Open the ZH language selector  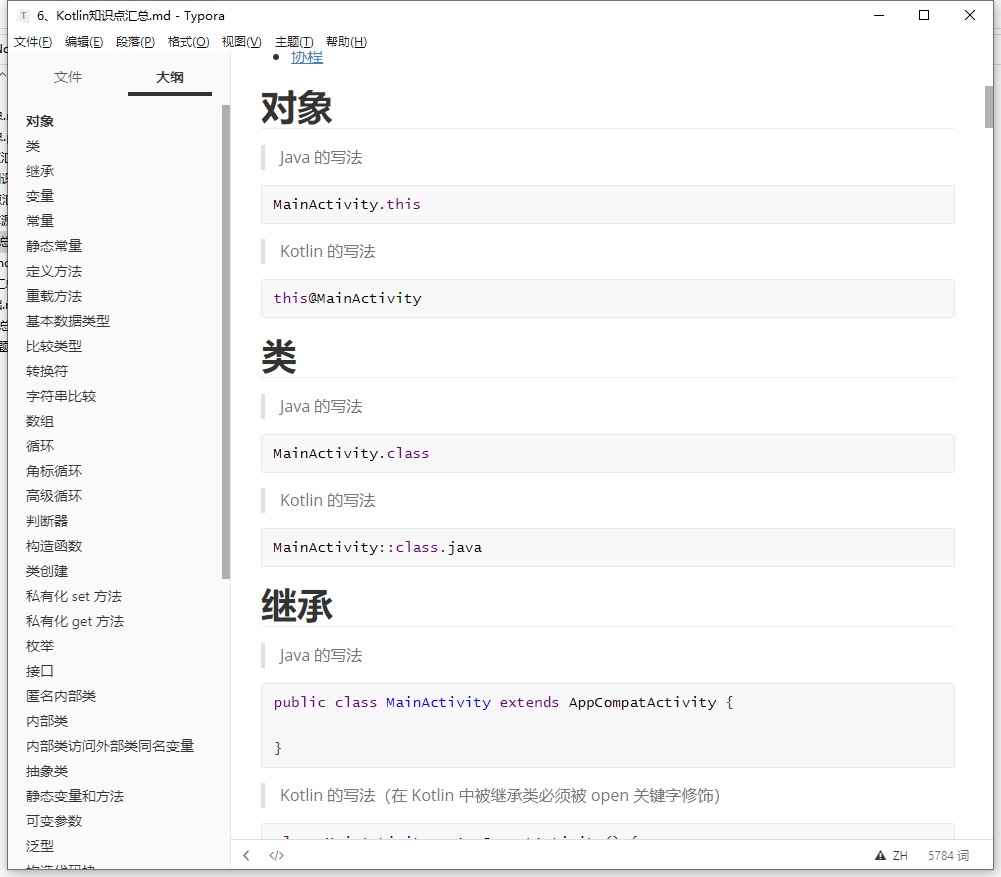(x=900, y=855)
